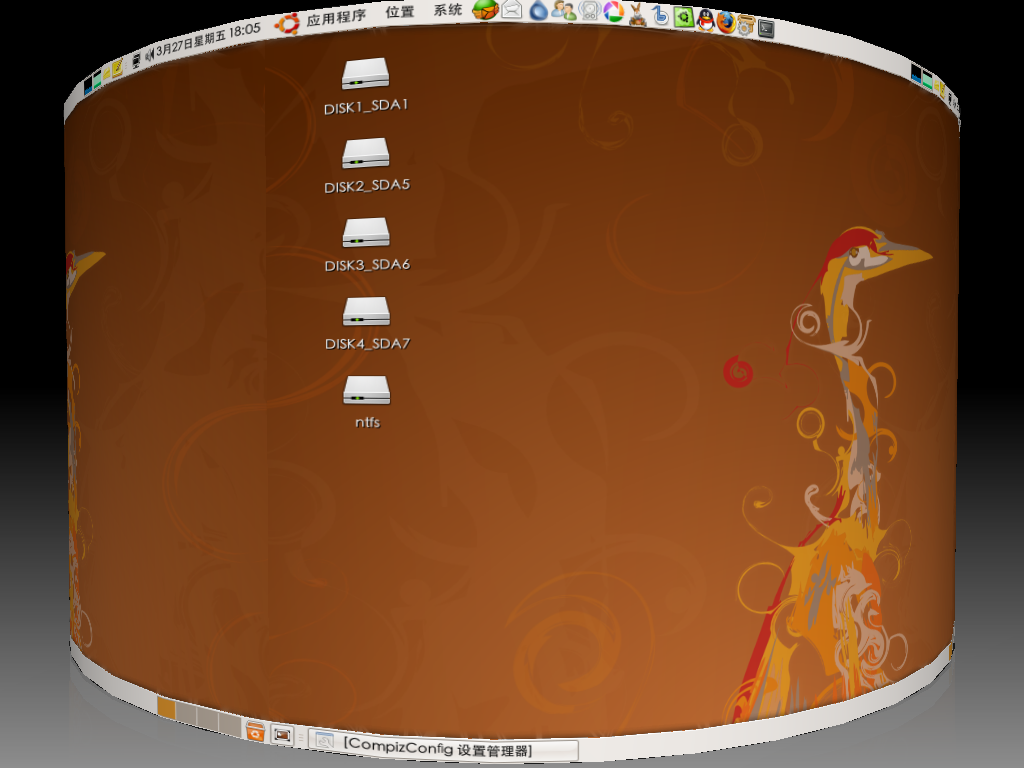This screenshot has height=768, width=1024.
Task: Open the gear settings launcher
Action: pos(745,25)
